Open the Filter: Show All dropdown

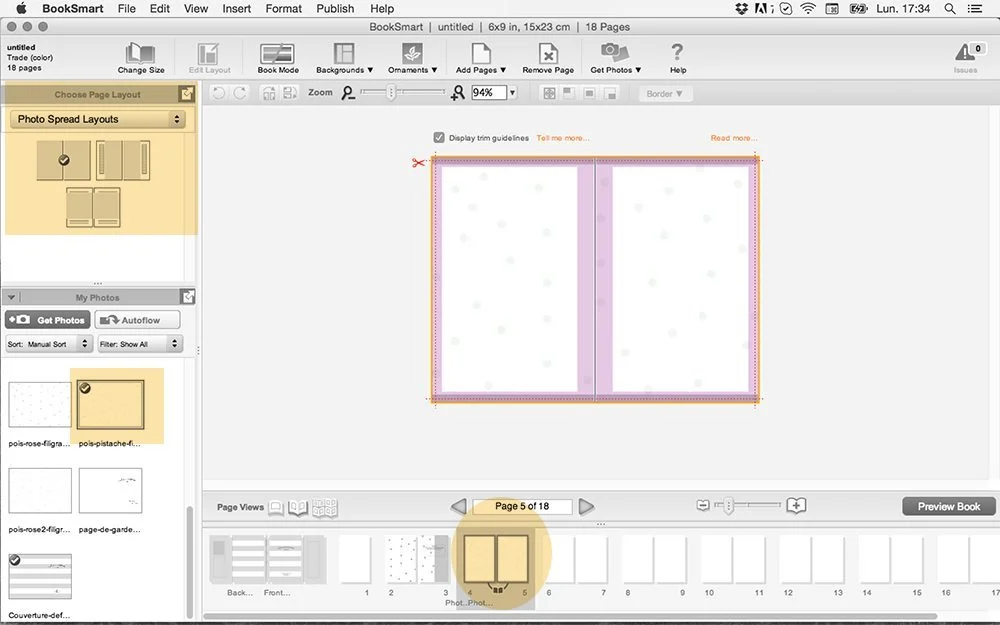(140, 344)
